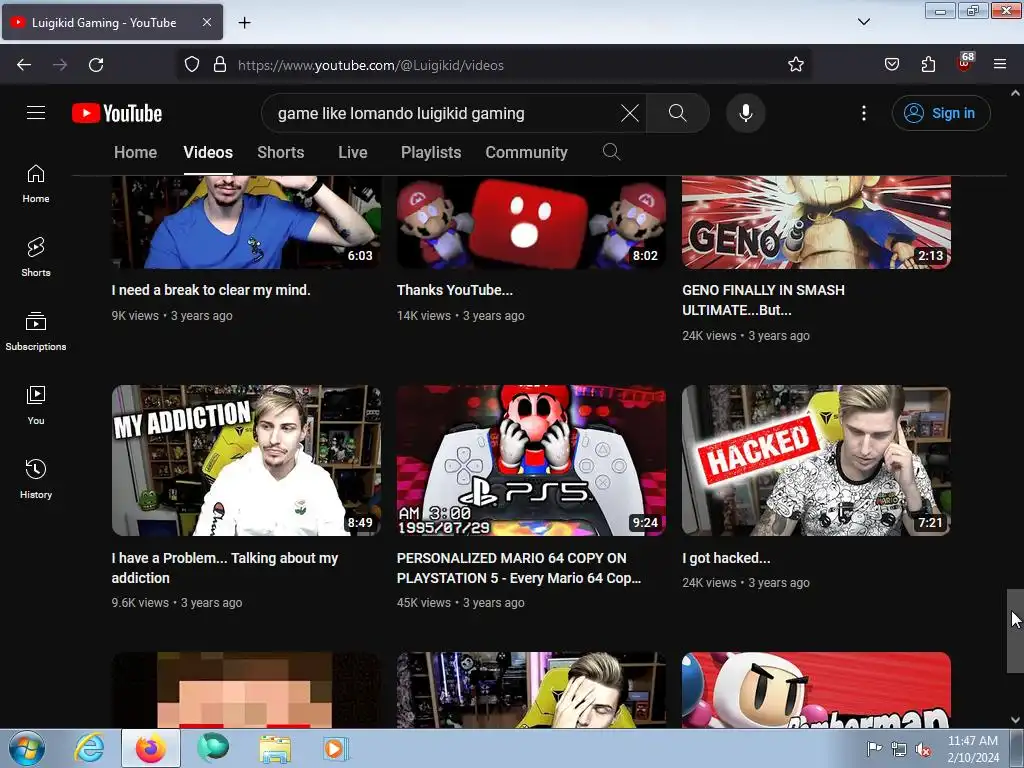1024x768 pixels.
Task: Click the Sign in button
Action: 941,113
